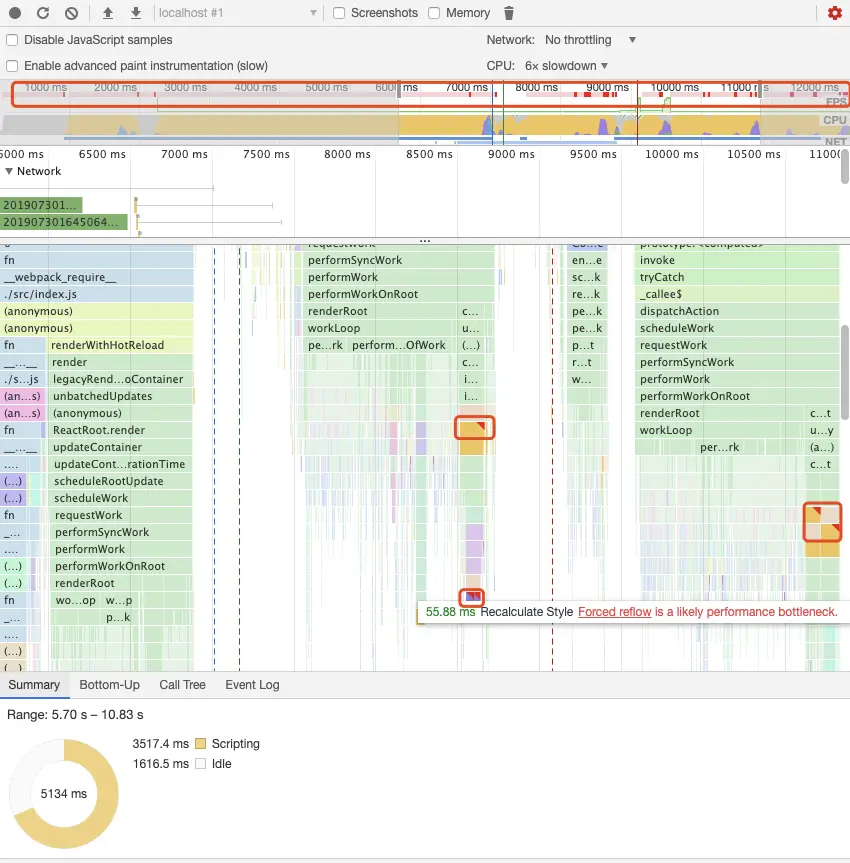Select the dispatchAction flame entry
The width and height of the screenshot is (850, 863).
737,311
